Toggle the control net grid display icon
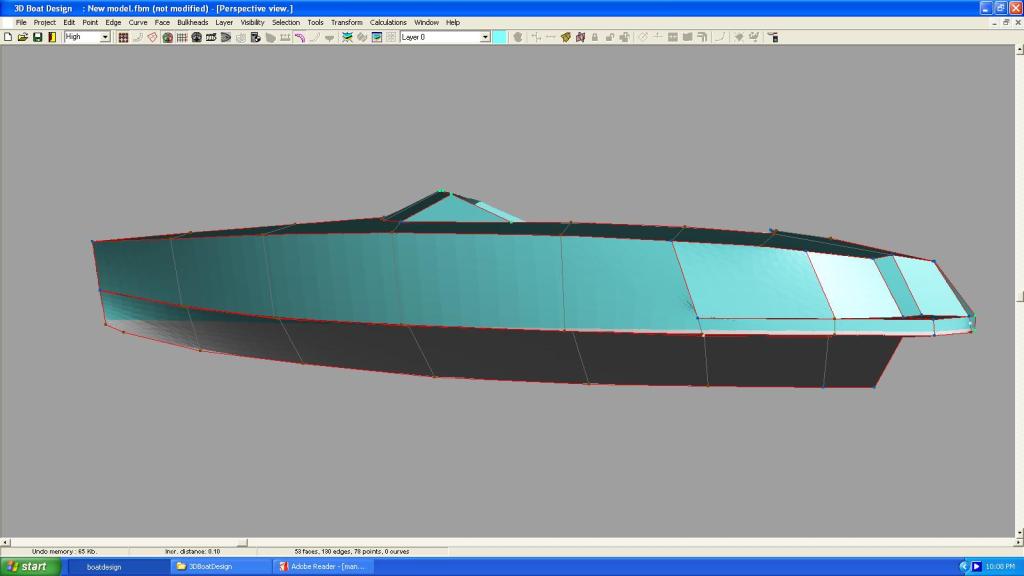Screen dimensions: 1024x576 click(123, 37)
